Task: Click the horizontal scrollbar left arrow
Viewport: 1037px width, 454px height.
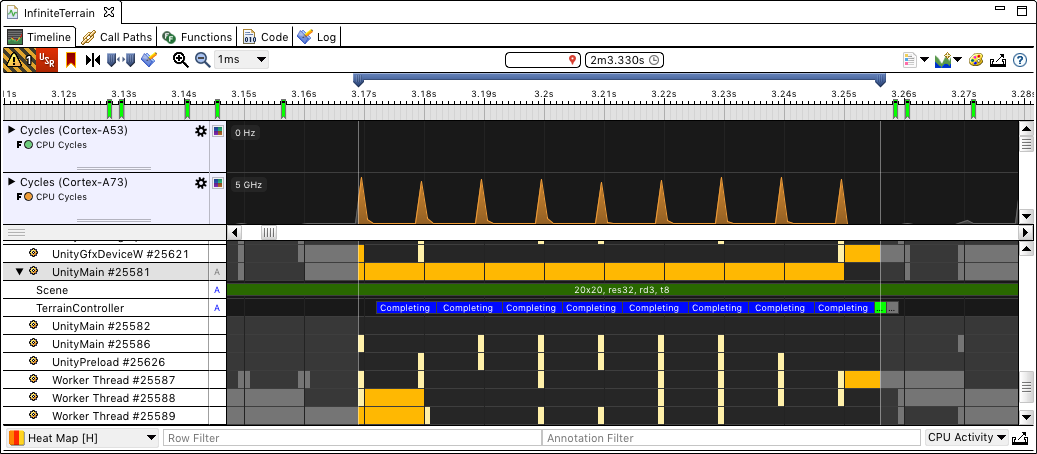Action: [235, 232]
